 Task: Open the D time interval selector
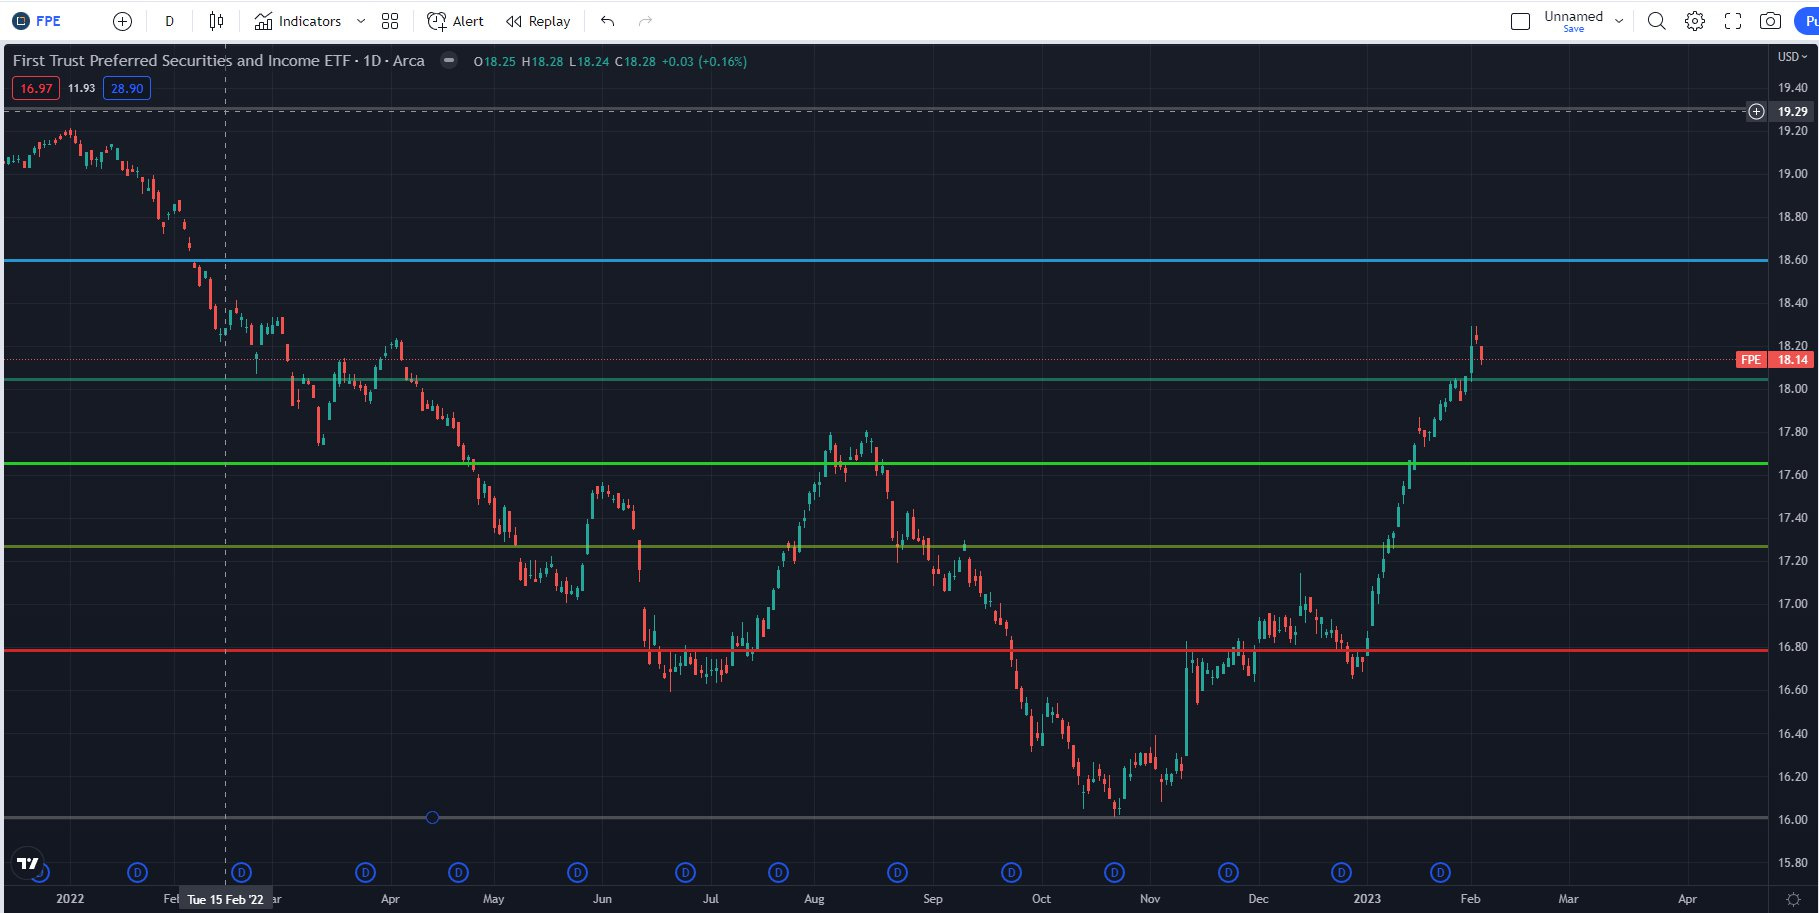(x=169, y=21)
